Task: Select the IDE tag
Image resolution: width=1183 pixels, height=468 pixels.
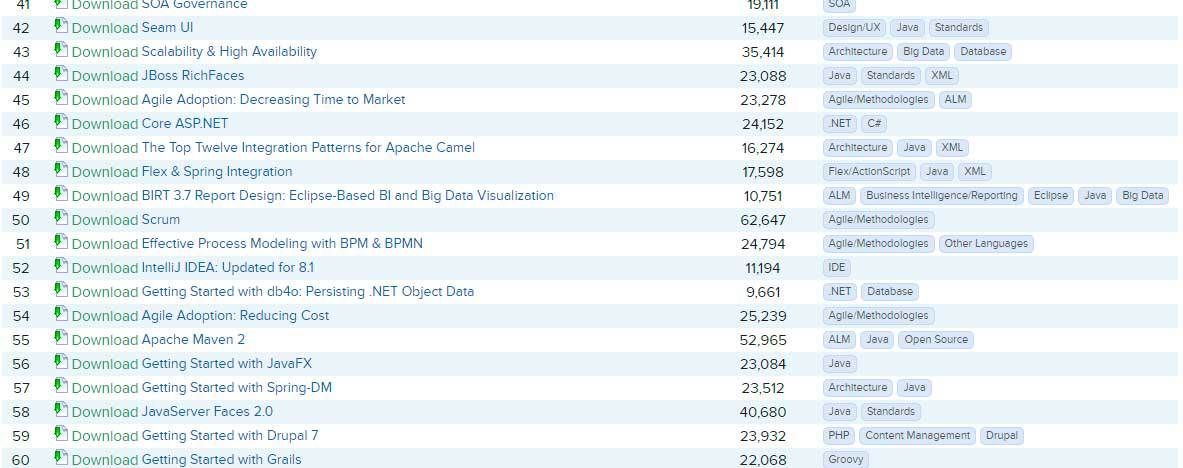Action: pyautogui.click(x=837, y=268)
